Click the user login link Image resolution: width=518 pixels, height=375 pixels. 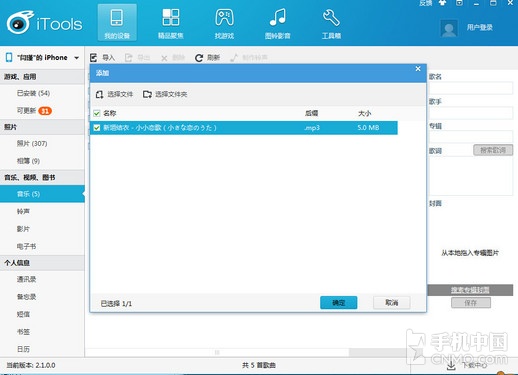click(x=479, y=27)
